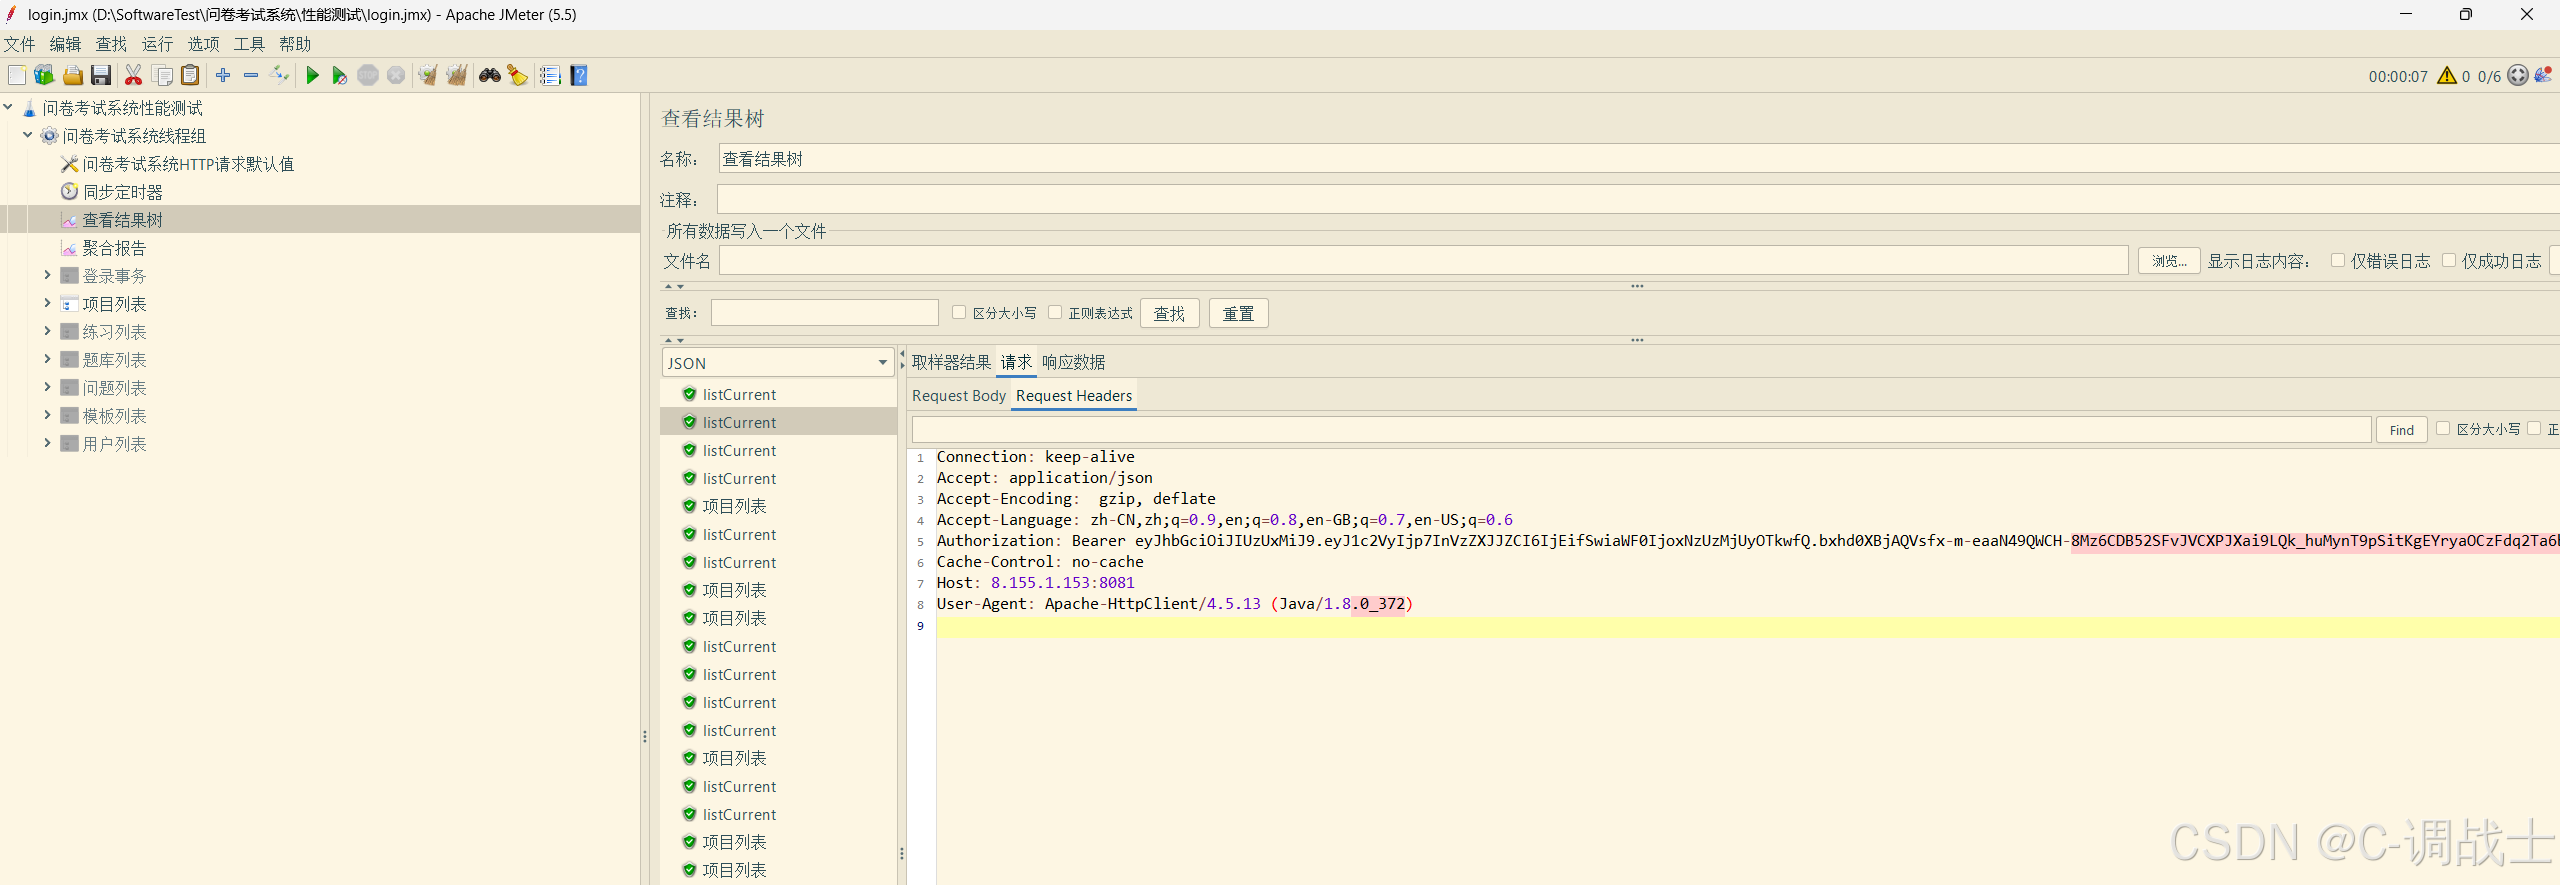Select first listCurrent result in list
2560x885 pixels.
click(739, 395)
